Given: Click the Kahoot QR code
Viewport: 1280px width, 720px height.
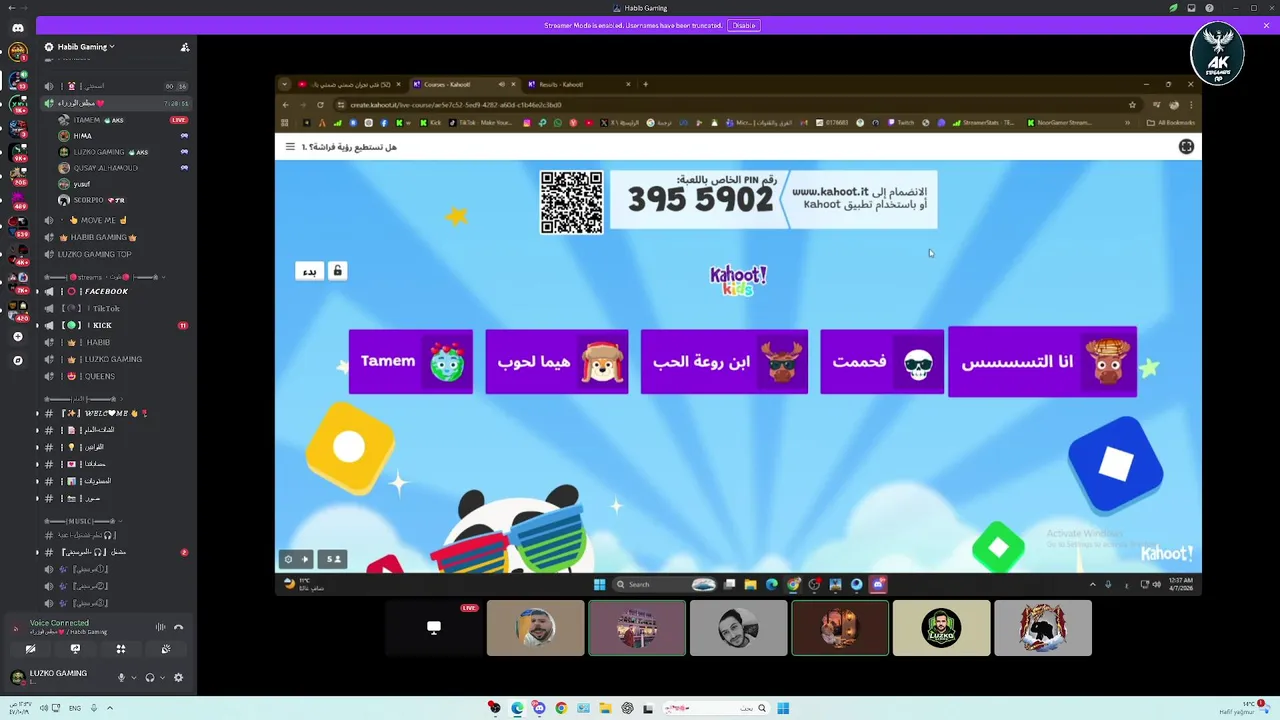Looking at the screenshot, I should click(x=571, y=202).
